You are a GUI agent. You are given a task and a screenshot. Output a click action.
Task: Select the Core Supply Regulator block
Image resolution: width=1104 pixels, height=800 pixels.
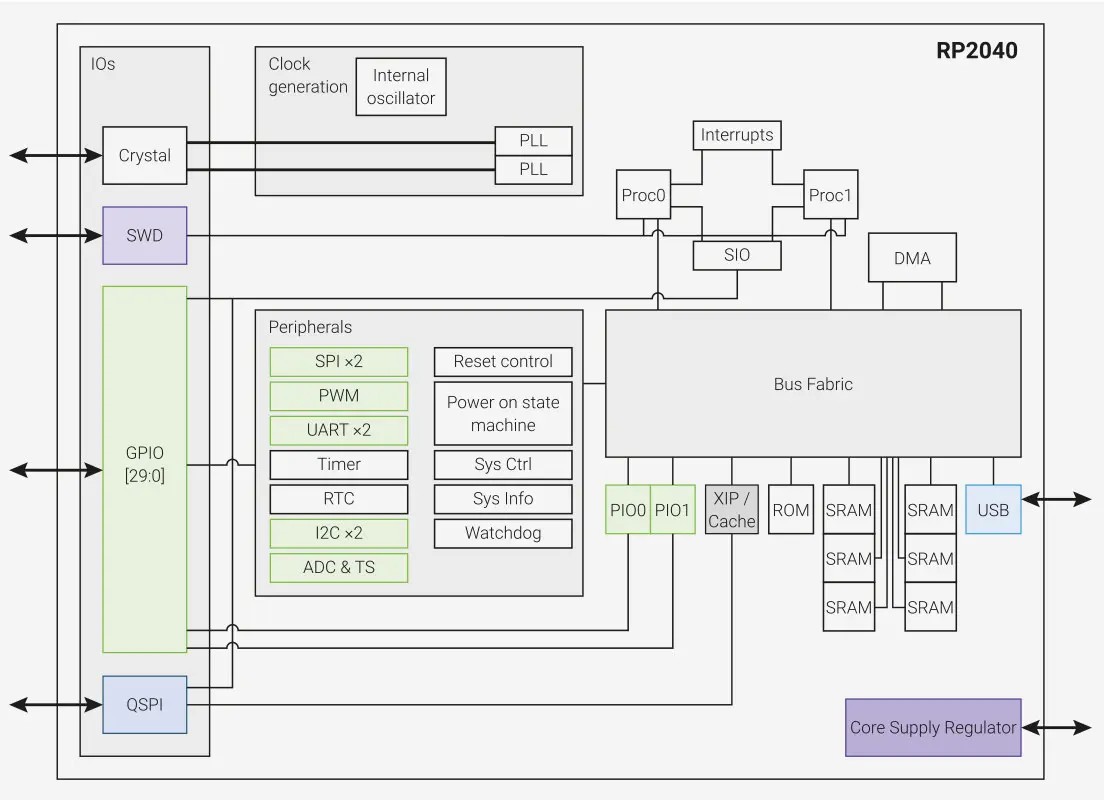tap(933, 728)
